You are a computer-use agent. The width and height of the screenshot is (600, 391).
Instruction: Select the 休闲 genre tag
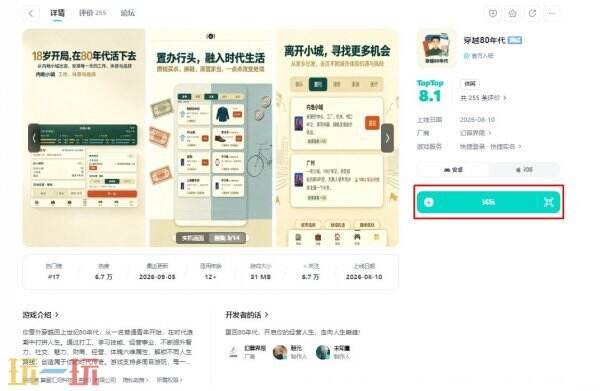coord(470,83)
